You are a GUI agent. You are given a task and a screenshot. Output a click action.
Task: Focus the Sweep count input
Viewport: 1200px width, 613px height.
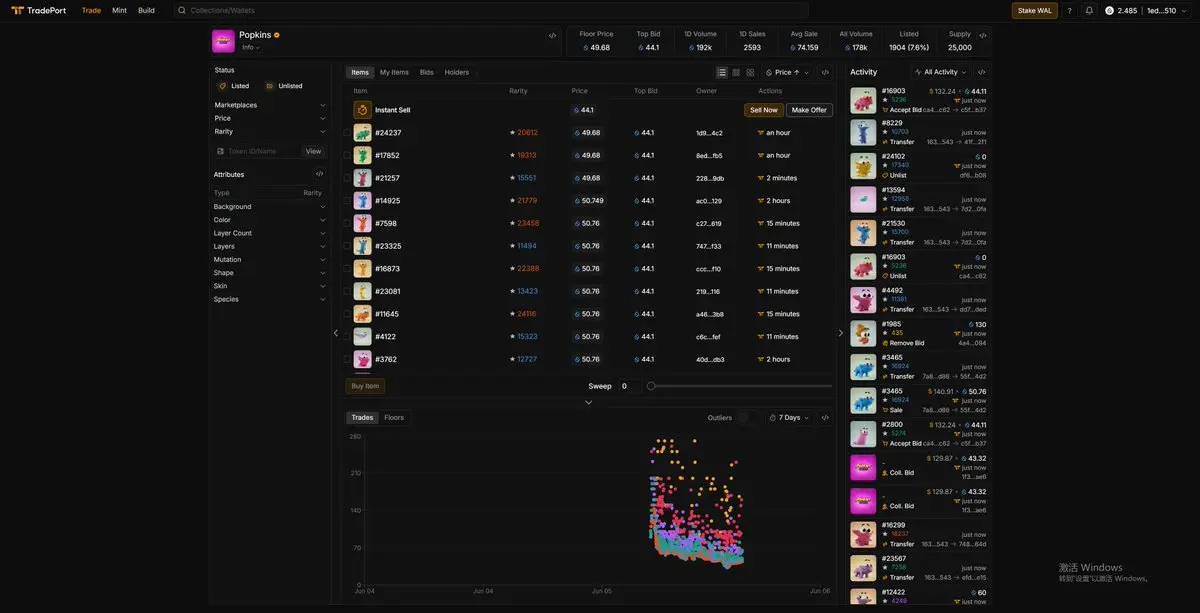pyautogui.click(x=628, y=386)
